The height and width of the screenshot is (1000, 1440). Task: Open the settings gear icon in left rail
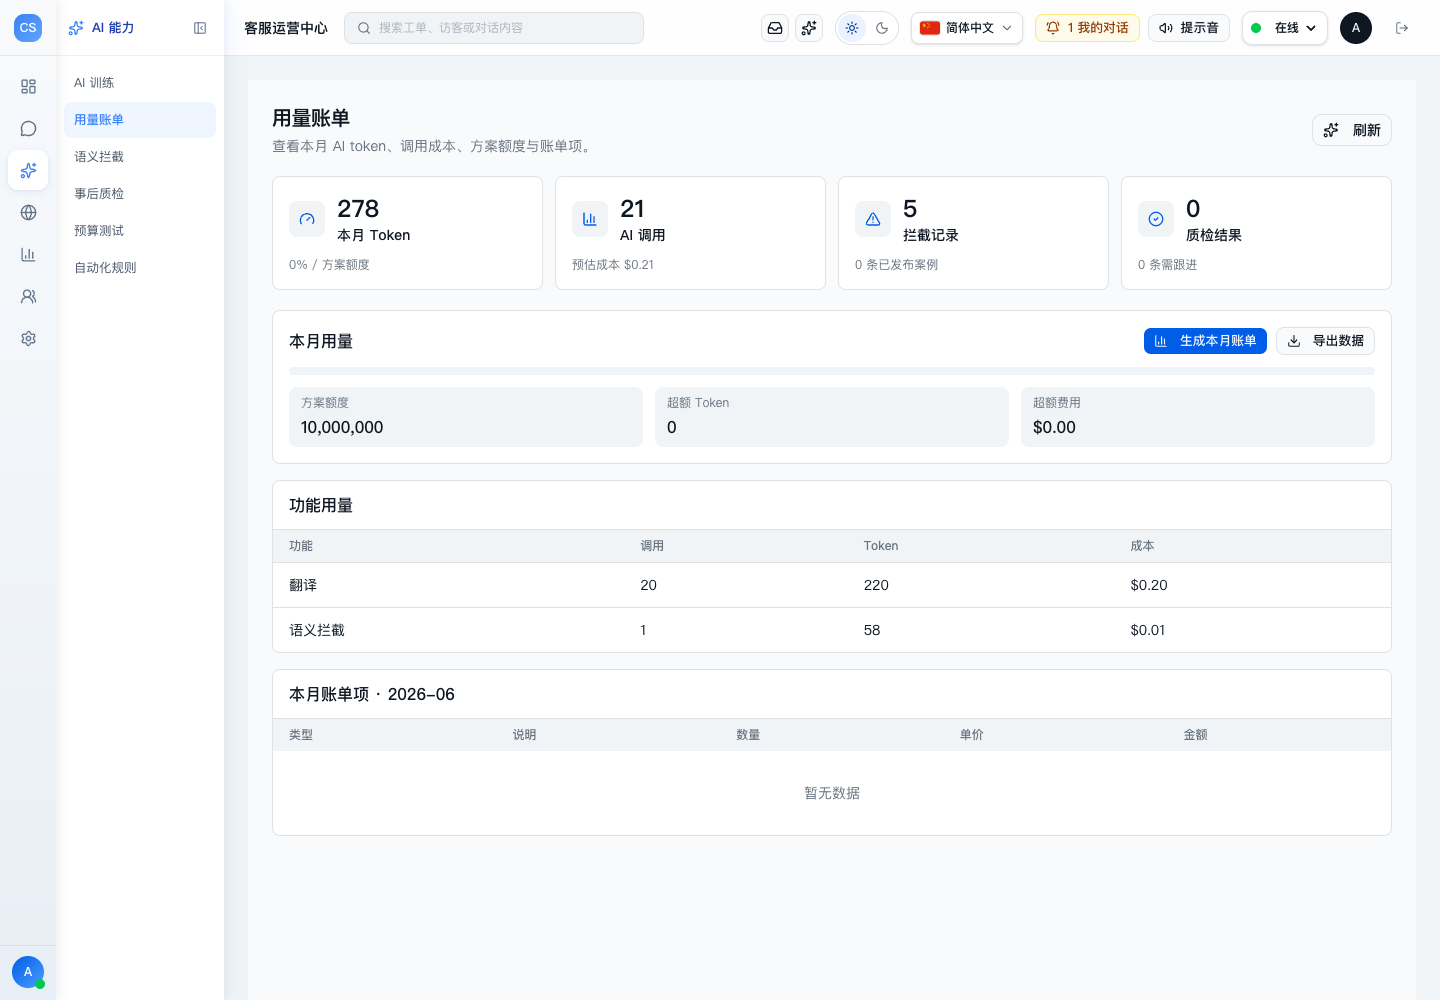(28, 339)
